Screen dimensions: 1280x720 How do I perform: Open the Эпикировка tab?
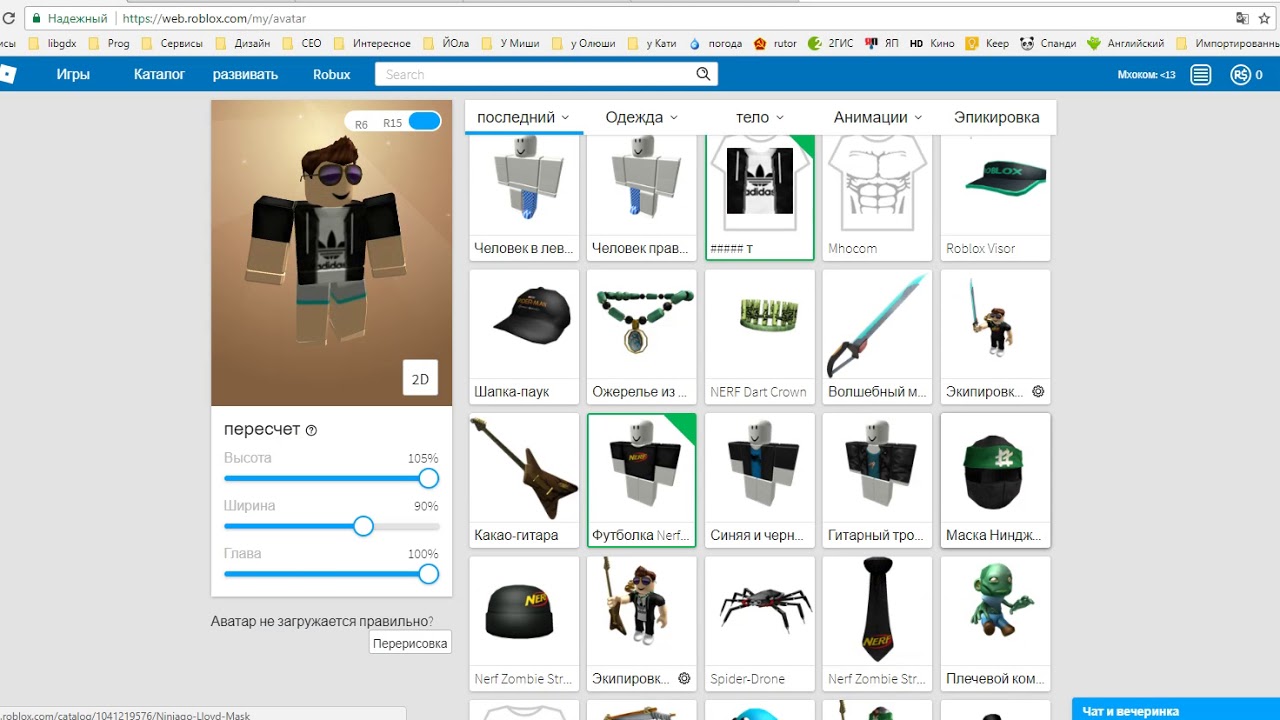tap(996, 117)
